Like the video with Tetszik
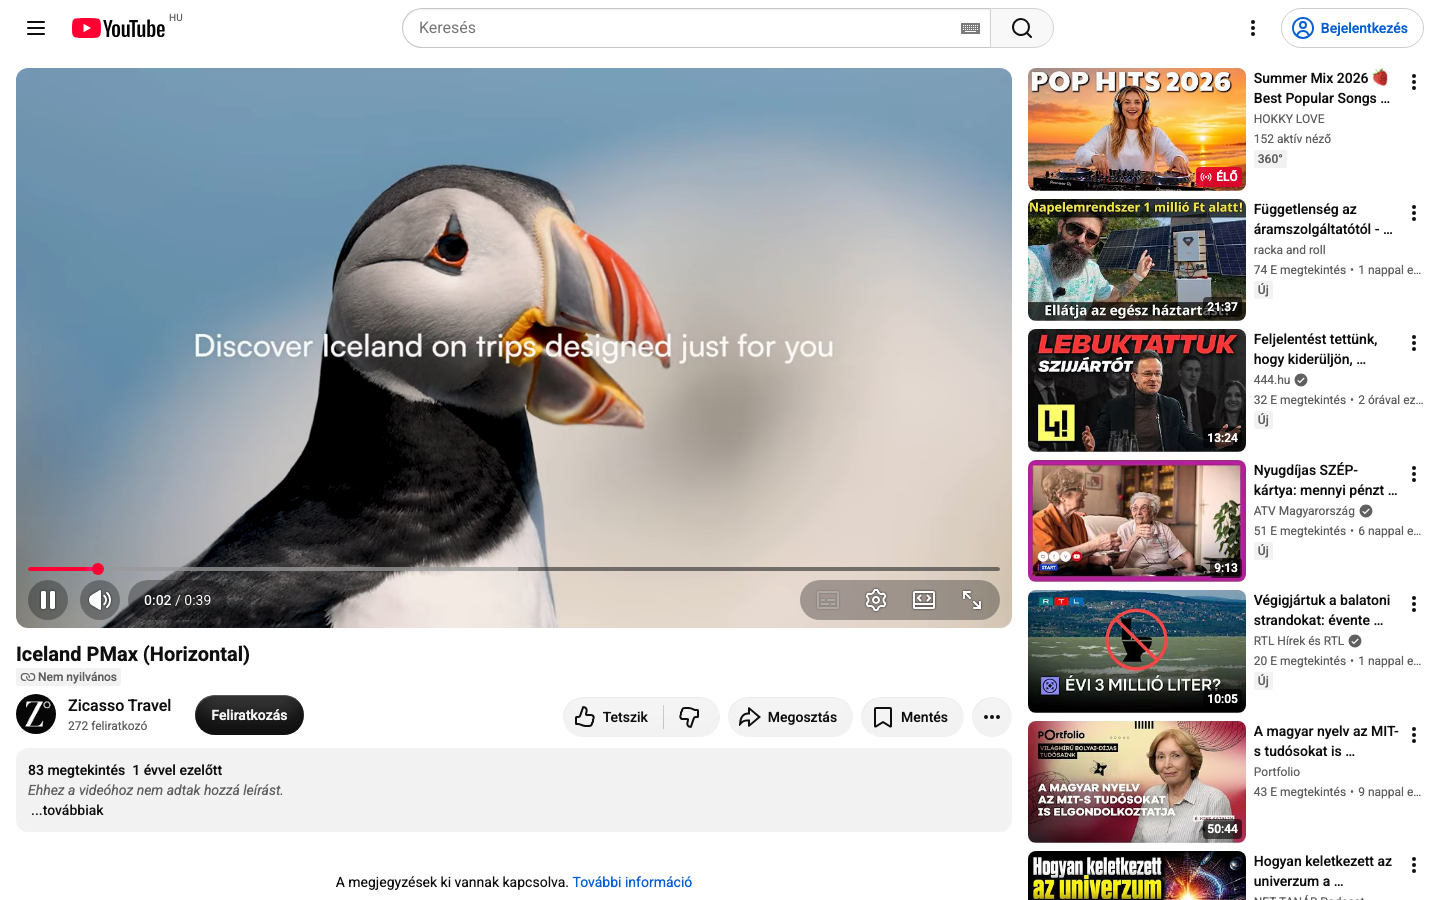1440x900 pixels. point(613,717)
